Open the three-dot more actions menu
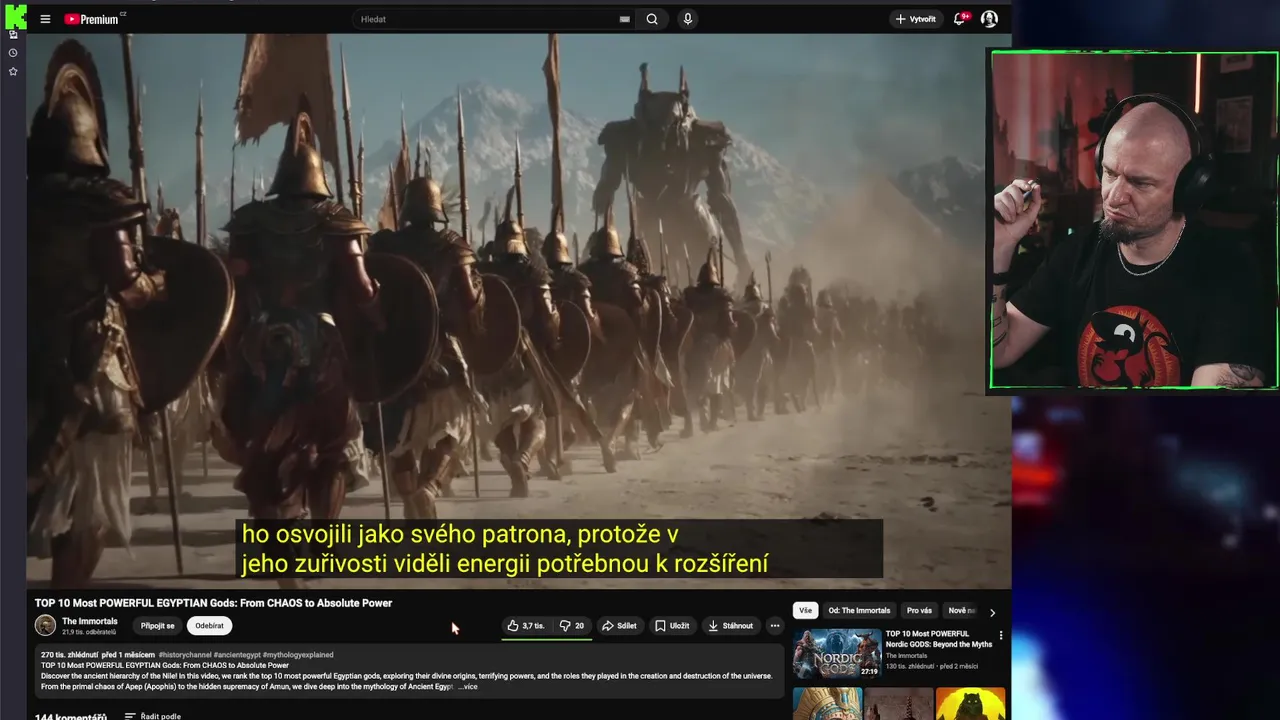The height and width of the screenshot is (720, 1280). (x=774, y=626)
